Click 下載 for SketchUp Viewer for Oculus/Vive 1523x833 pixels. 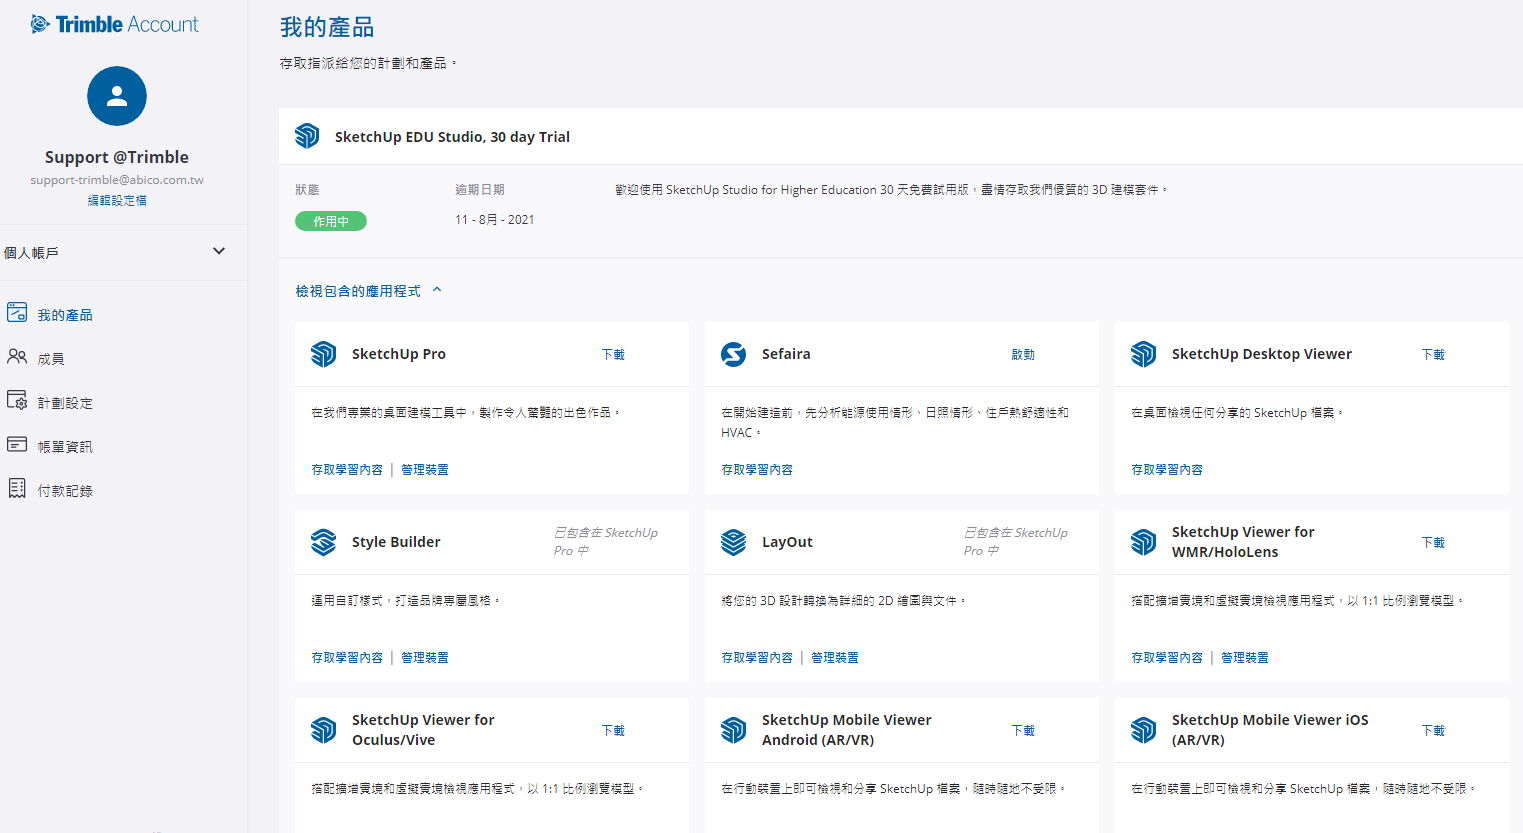tap(613, 731)
